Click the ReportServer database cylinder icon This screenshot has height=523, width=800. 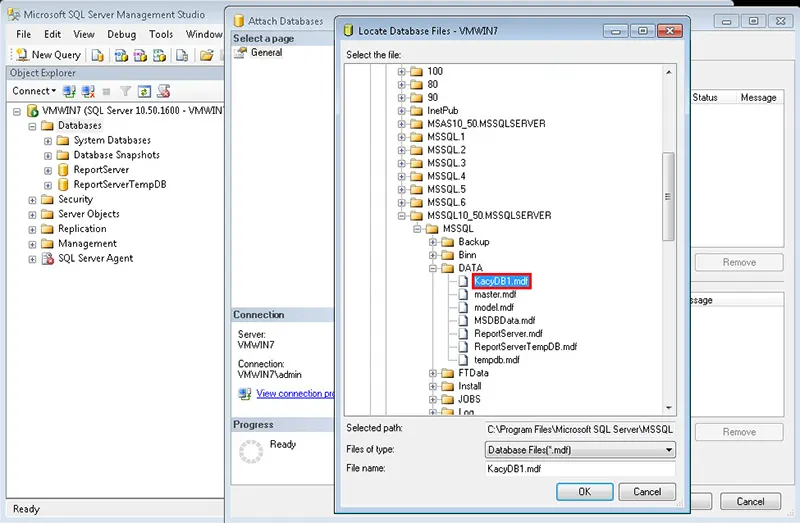pyautogui.click(x=63, y=169)
